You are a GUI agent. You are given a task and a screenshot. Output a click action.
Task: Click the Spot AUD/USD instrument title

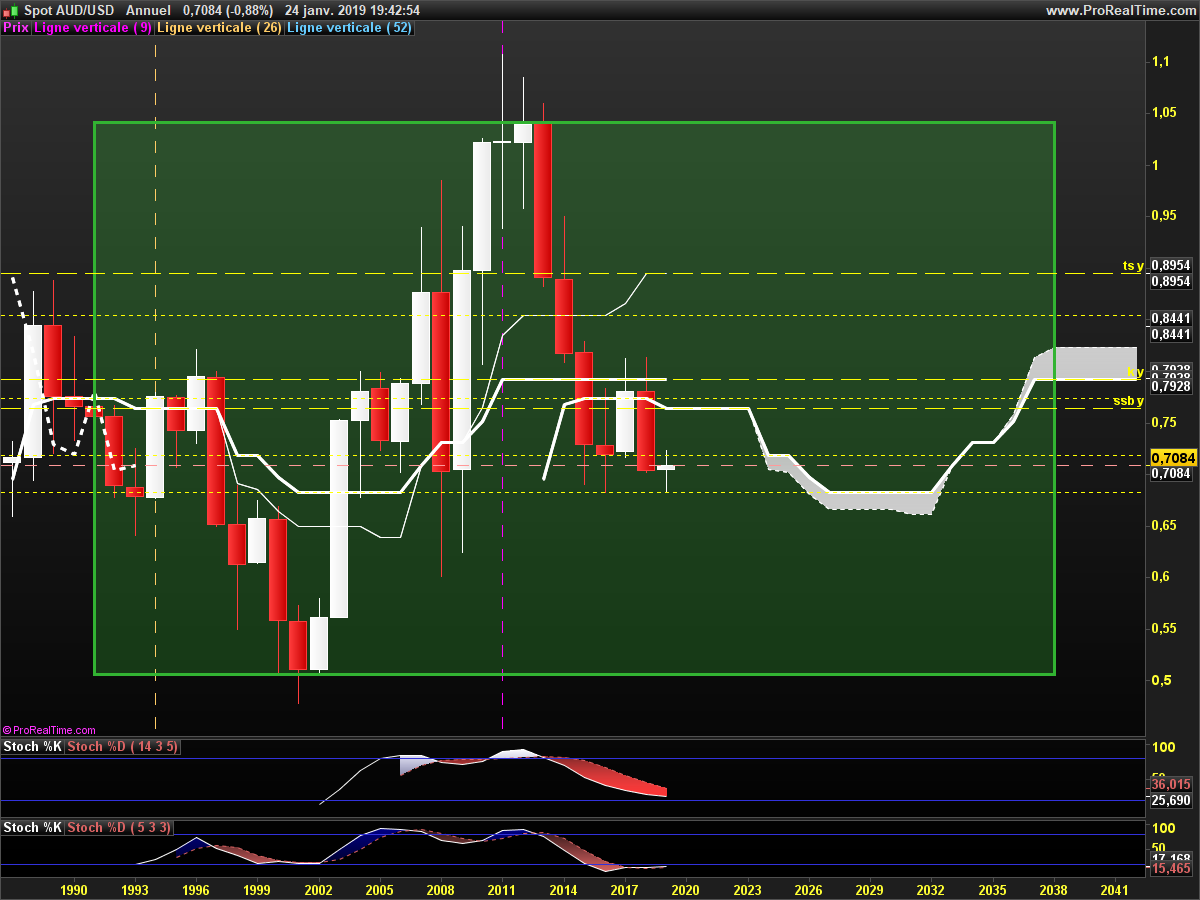click(x=68, y=10)
